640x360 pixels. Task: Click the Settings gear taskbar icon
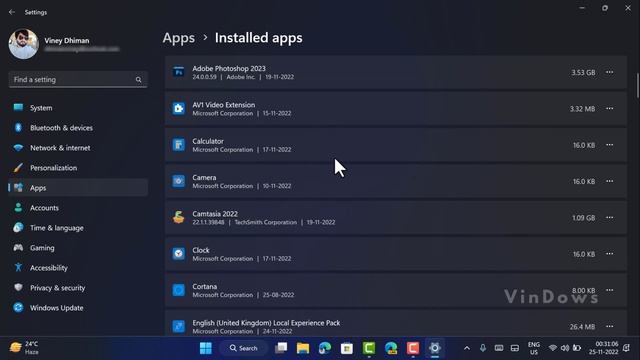(435, 348)
